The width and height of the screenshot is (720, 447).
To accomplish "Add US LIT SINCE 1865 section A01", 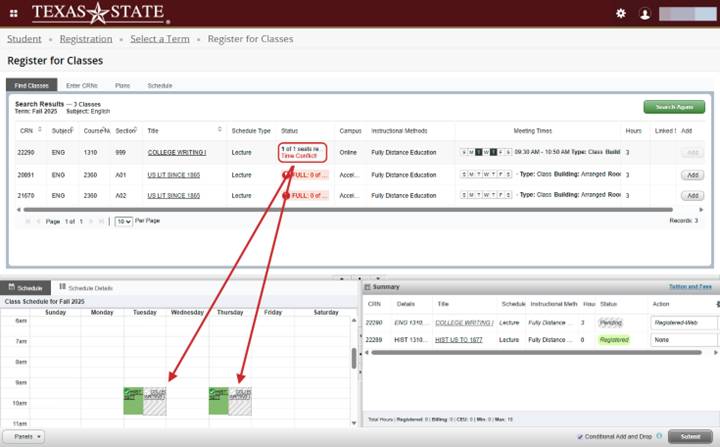I will 691,174.
